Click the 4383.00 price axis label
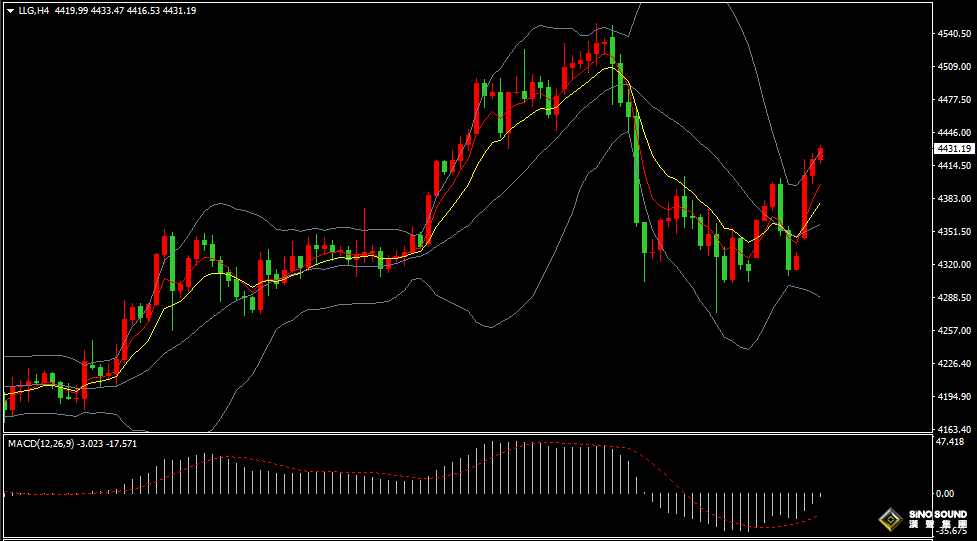Screen dimensions: 977x541 click(955, 199)
